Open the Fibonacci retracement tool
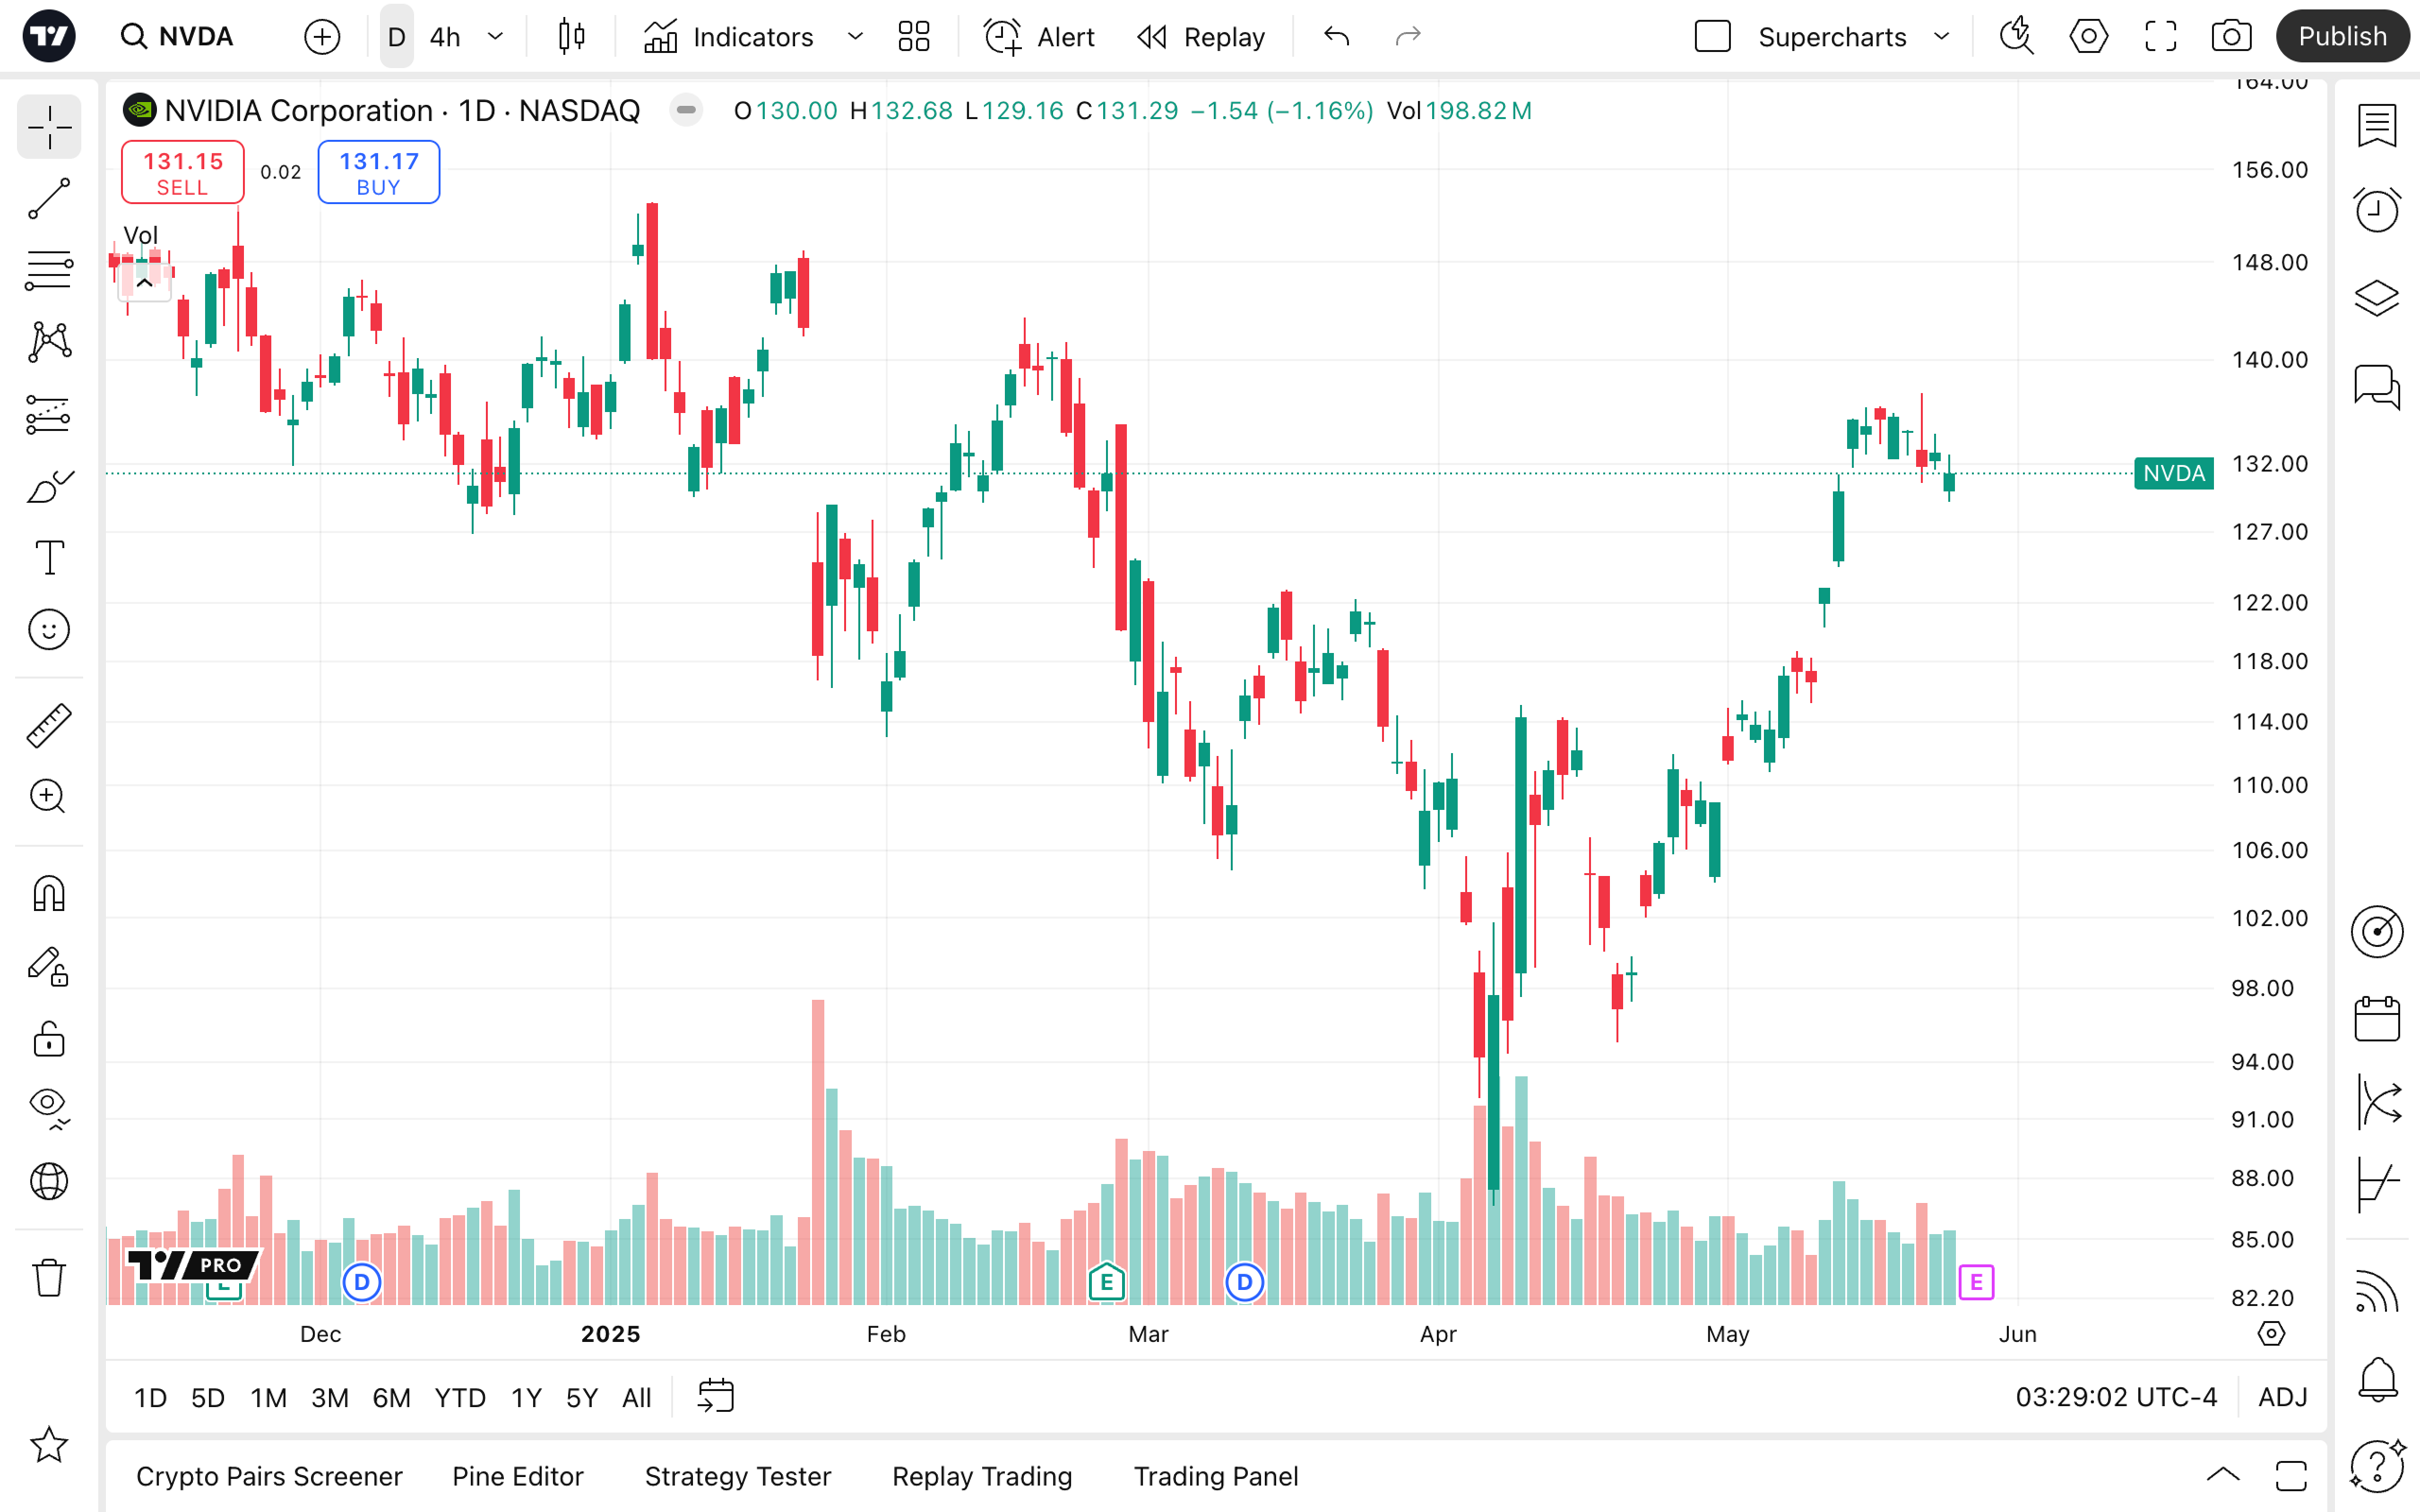Viewport: 2420px width, 1512px height. 48,270
